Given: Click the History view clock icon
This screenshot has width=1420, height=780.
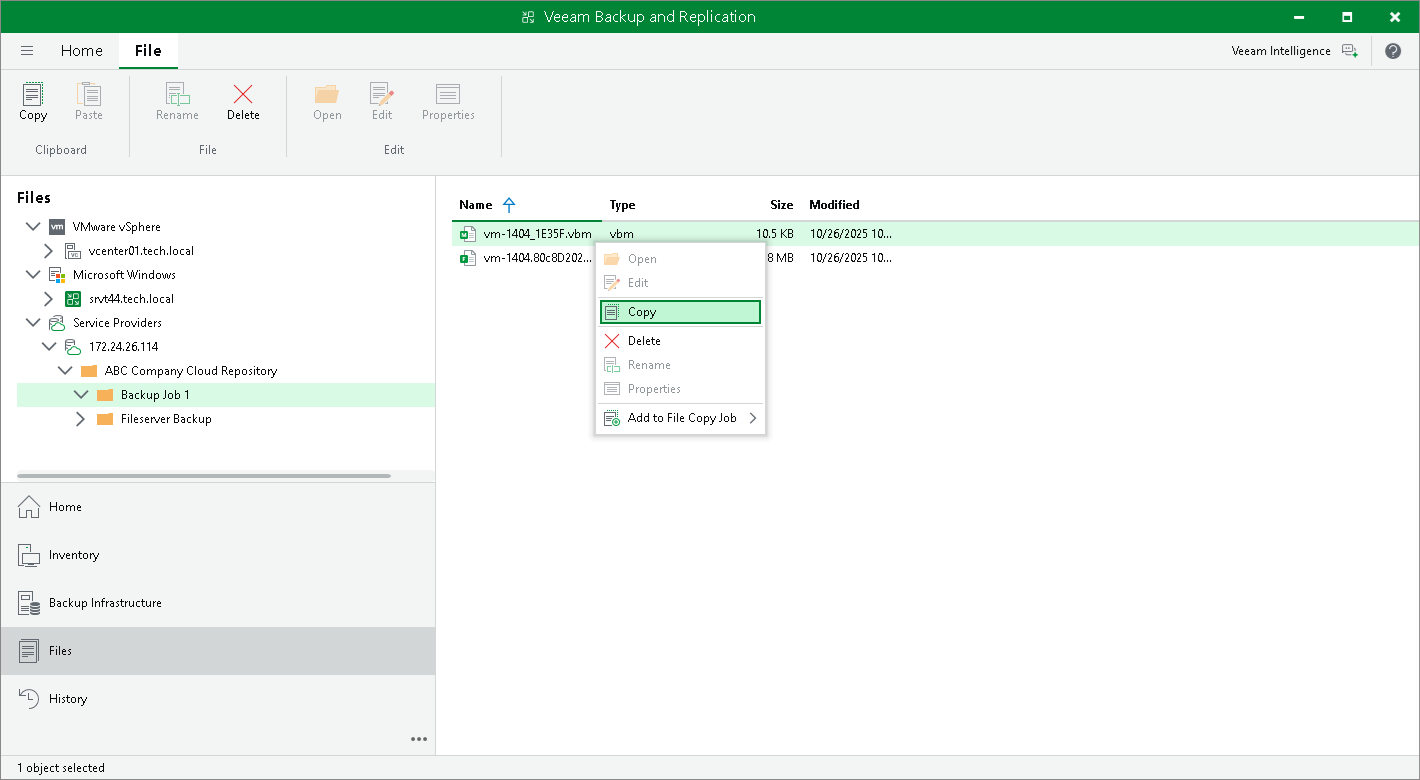Looking at the screenshot, I should point(29,699).
